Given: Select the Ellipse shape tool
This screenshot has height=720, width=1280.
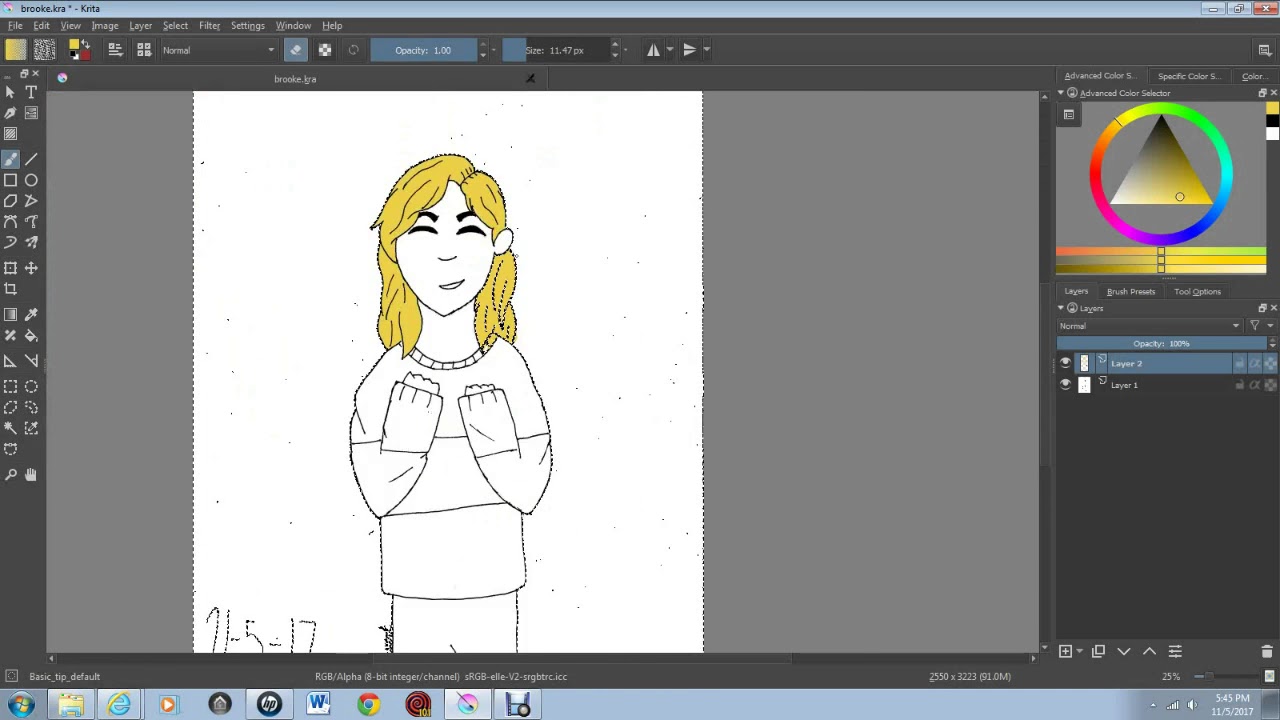Looking at the screenshot, I should click(31, 180).
